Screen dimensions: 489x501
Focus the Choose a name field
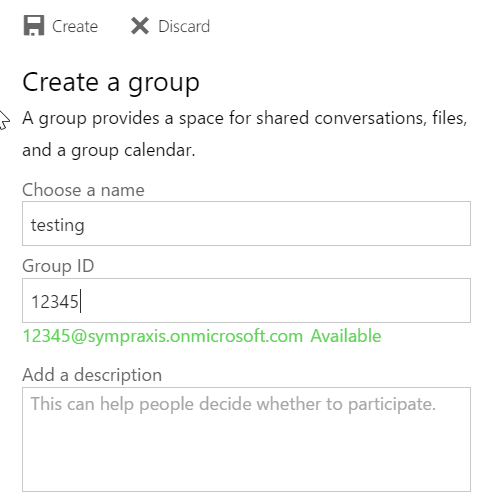[x=246, y=223]
